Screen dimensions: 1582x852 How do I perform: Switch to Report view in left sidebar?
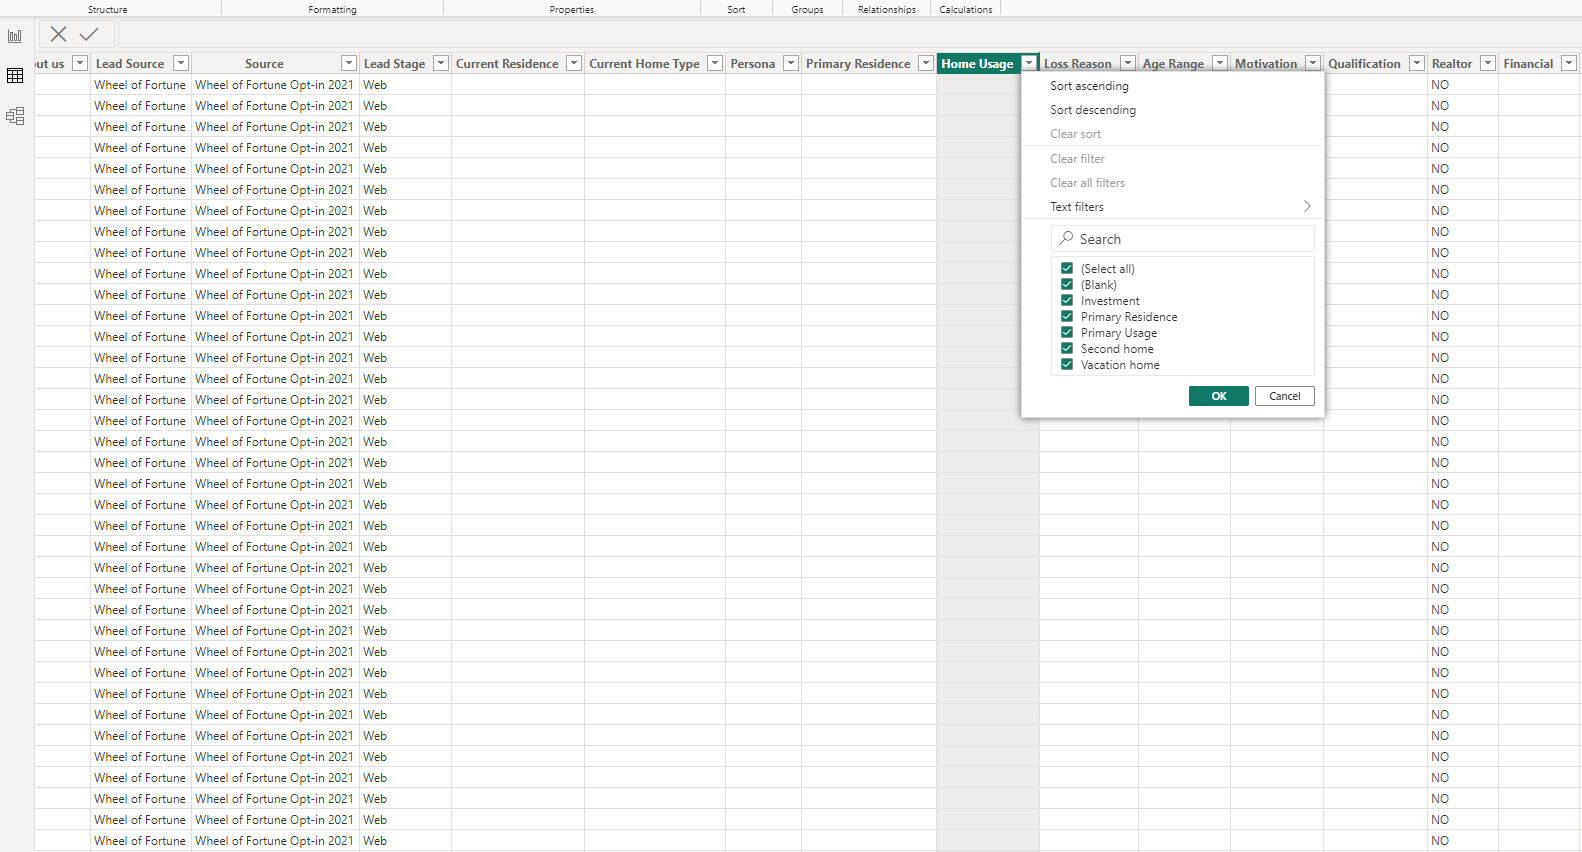[15, 36]
